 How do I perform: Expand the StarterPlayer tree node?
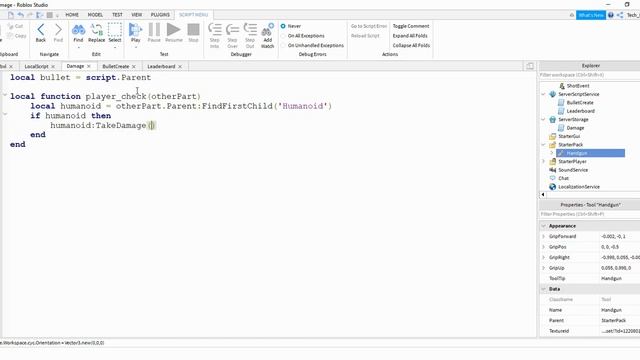pyautogui.click(x=543, y=162)
